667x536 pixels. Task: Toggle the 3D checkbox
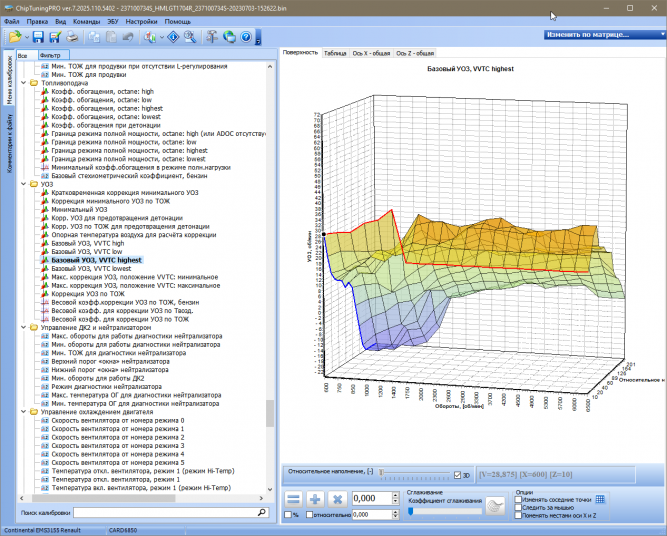(457, 475)
